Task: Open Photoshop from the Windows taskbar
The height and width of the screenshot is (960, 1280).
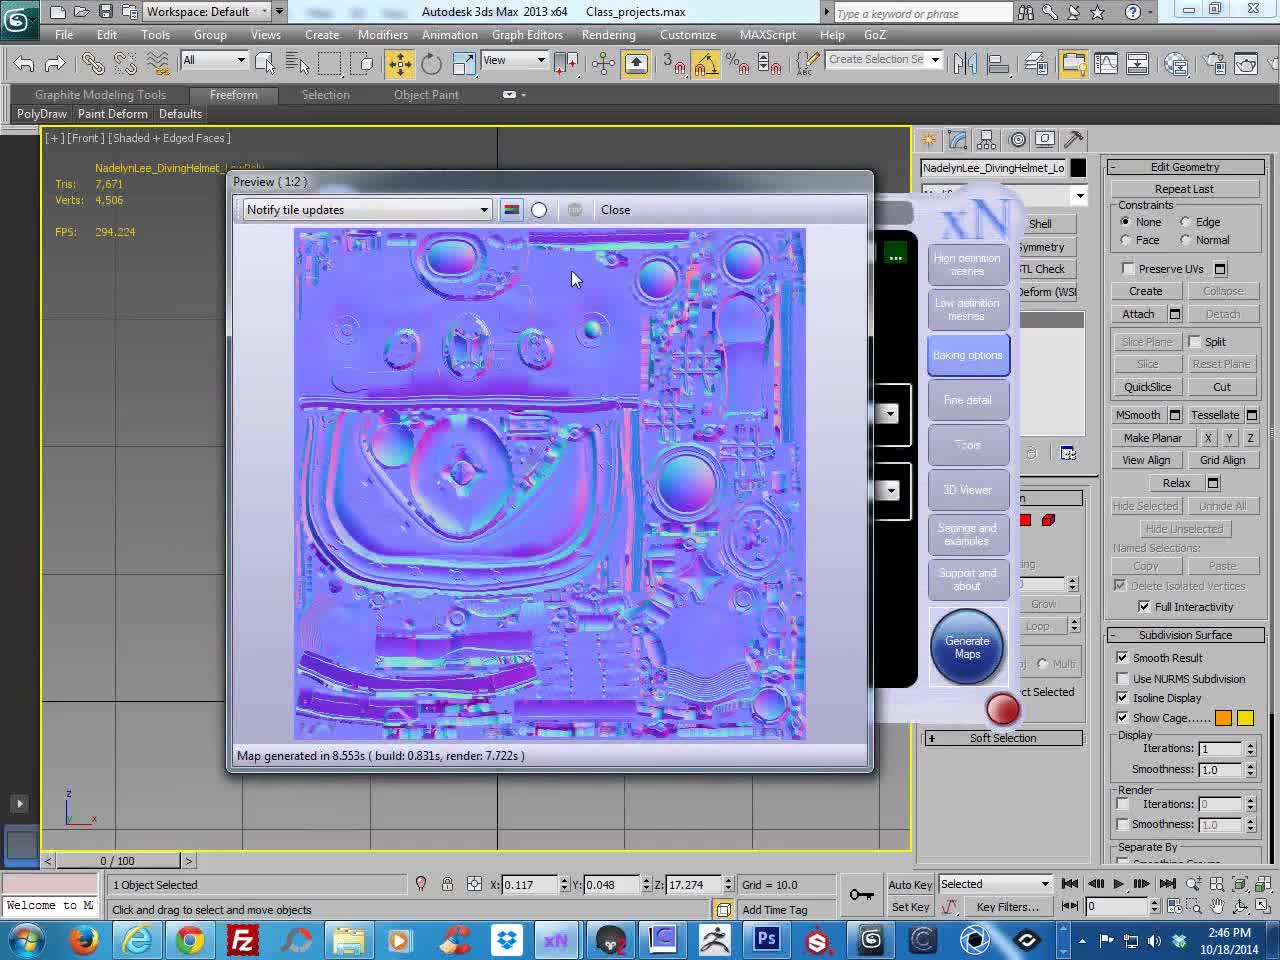Action: coord(767,940)
